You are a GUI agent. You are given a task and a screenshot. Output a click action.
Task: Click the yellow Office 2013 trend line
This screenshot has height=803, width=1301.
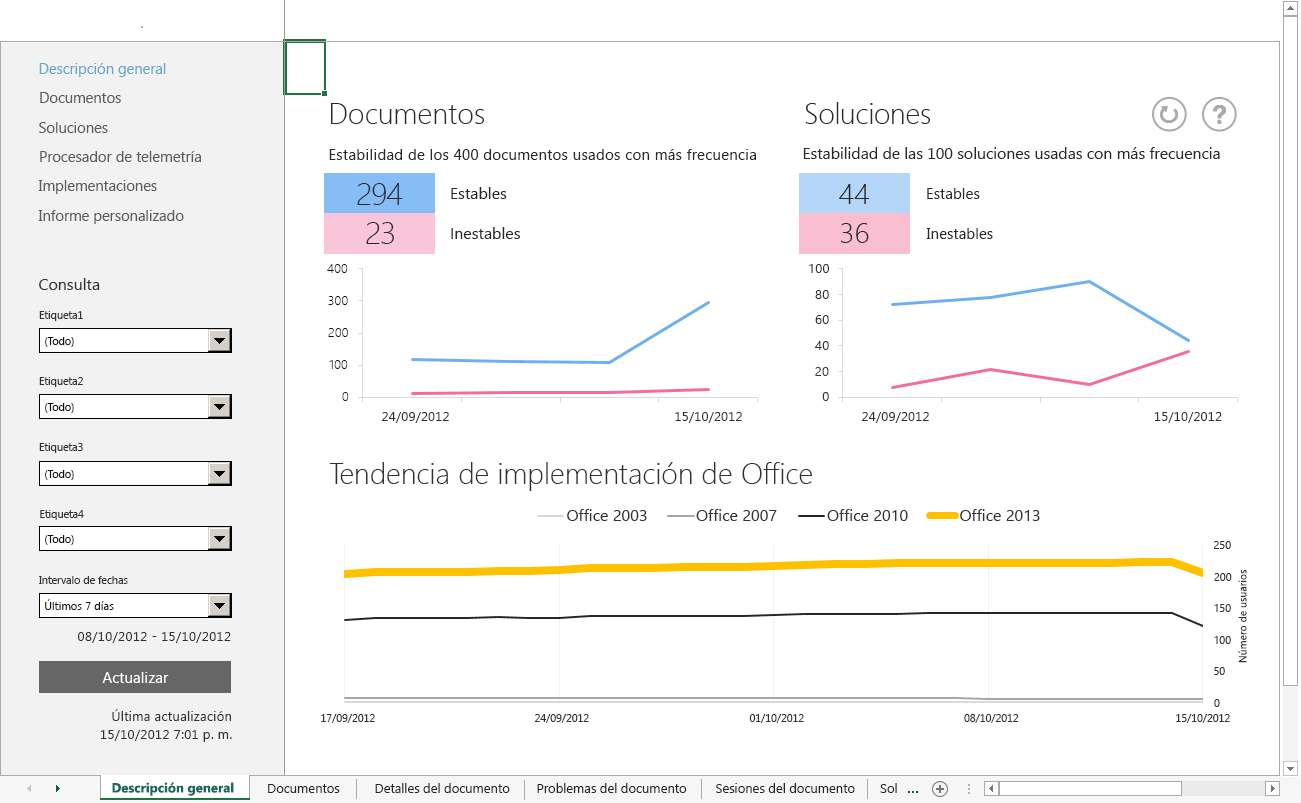click(x=773, y=566)
